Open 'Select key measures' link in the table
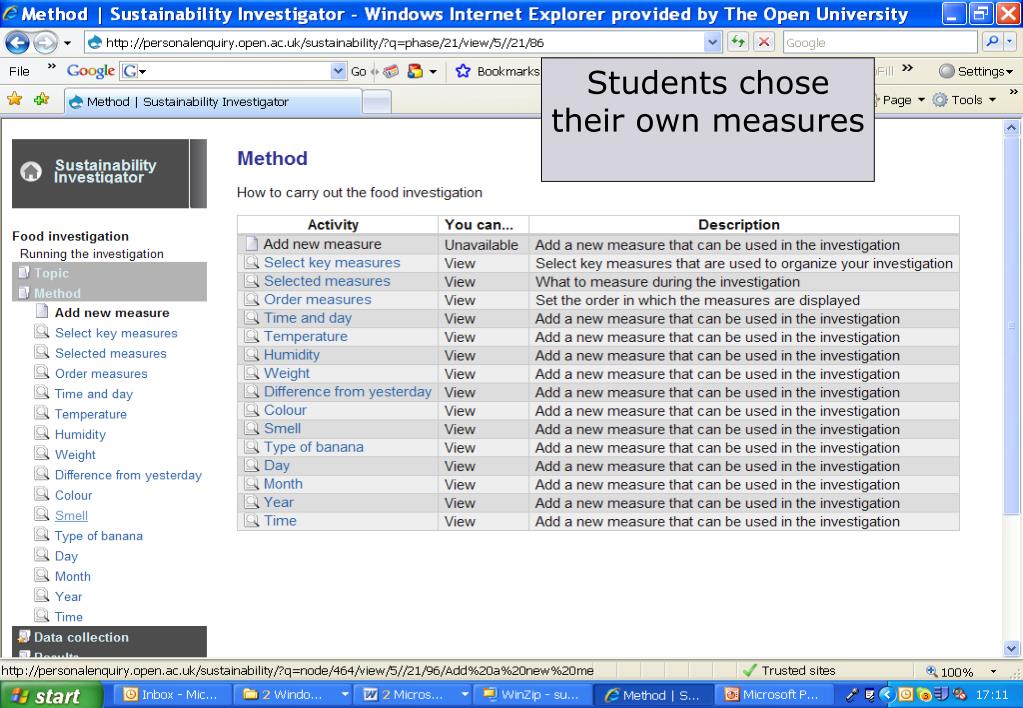 point(332,262)
